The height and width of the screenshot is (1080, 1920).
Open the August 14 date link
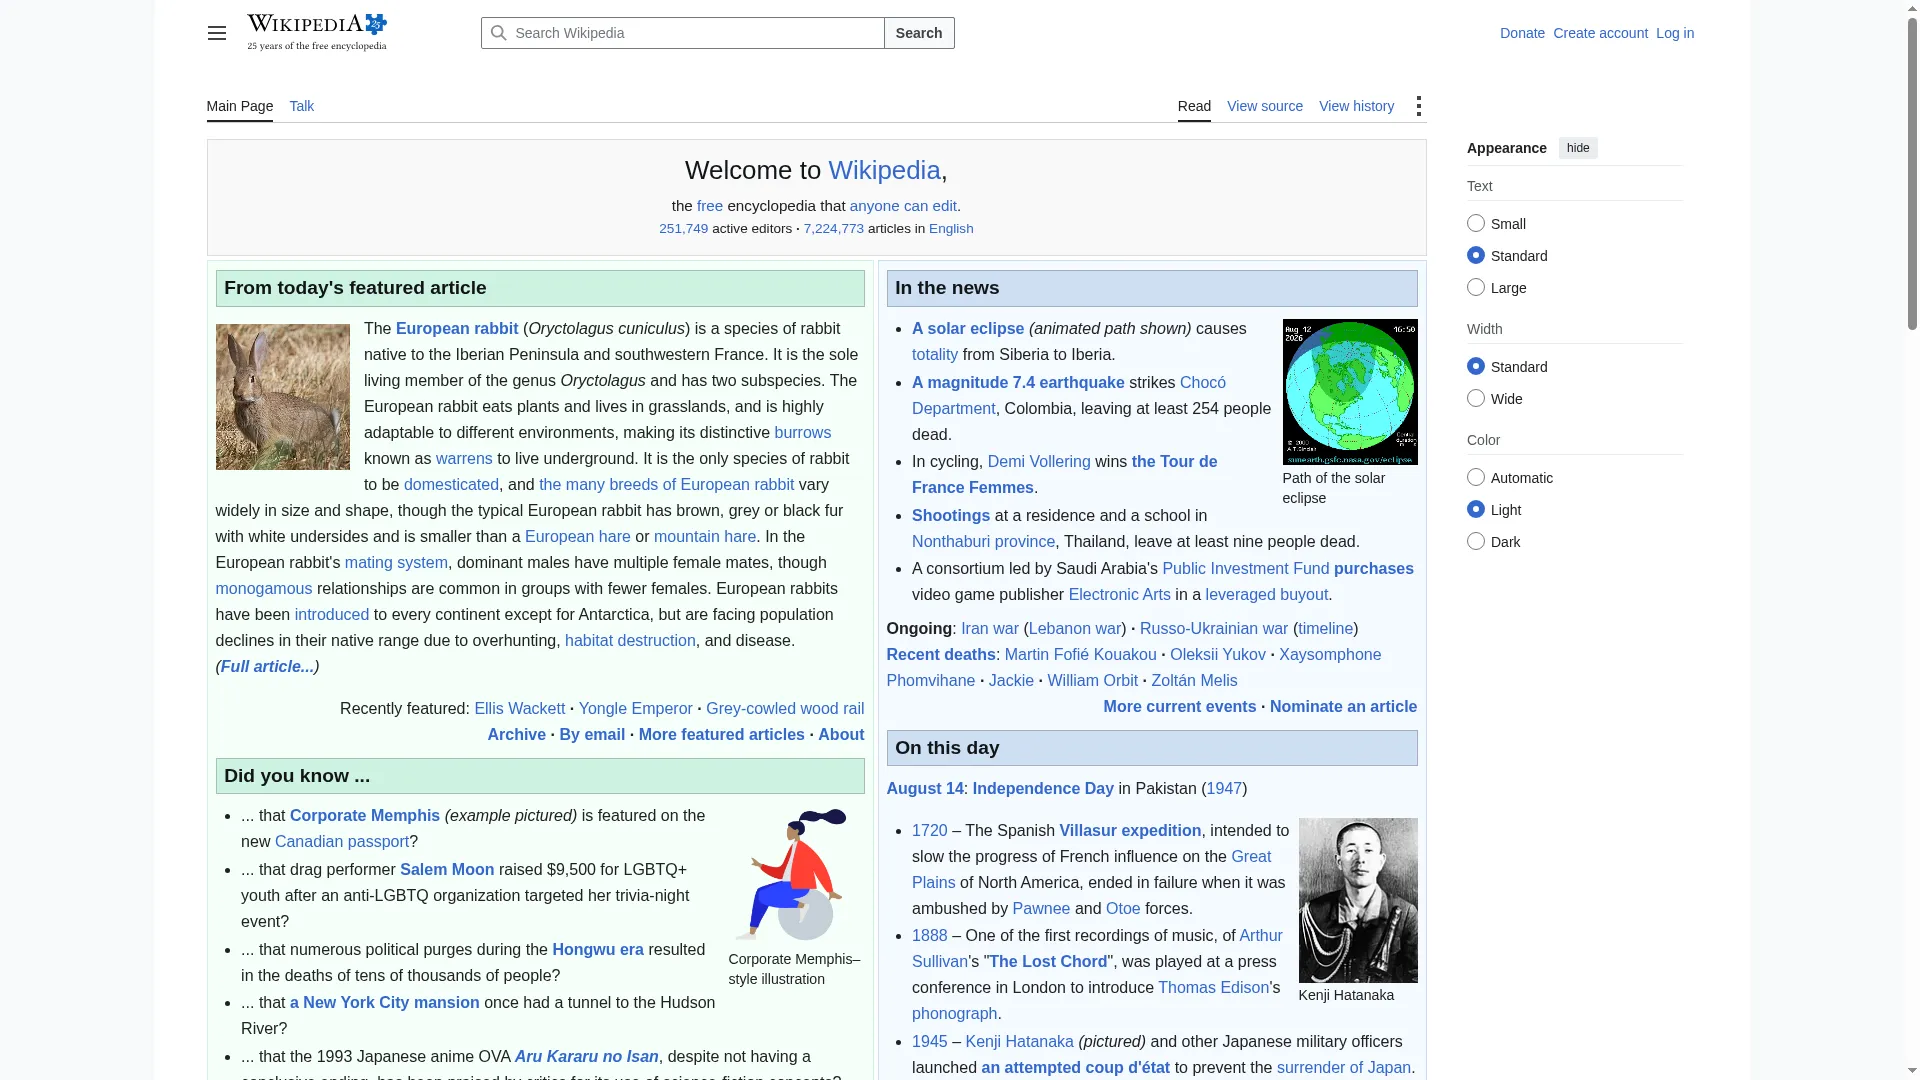coord(925,788)
